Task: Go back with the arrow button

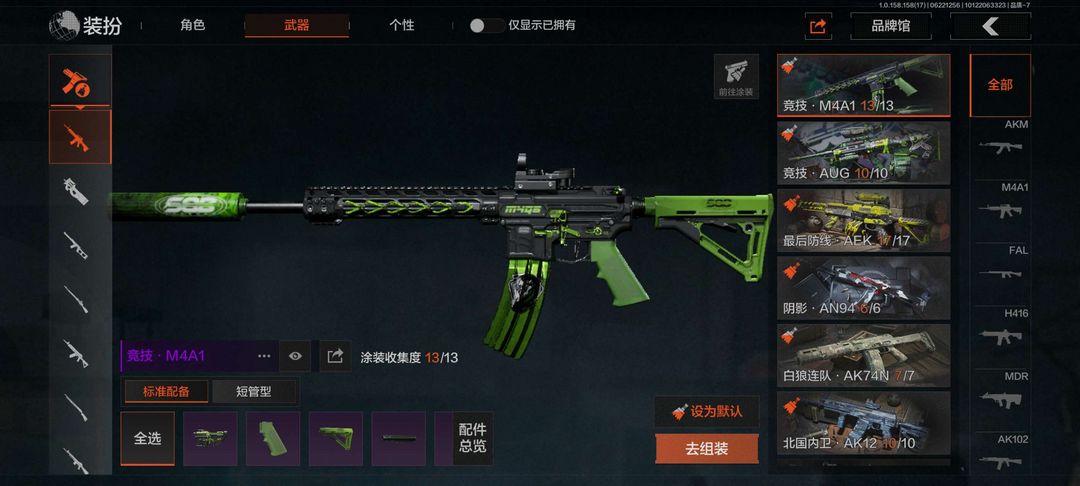Action: (990, 26)
